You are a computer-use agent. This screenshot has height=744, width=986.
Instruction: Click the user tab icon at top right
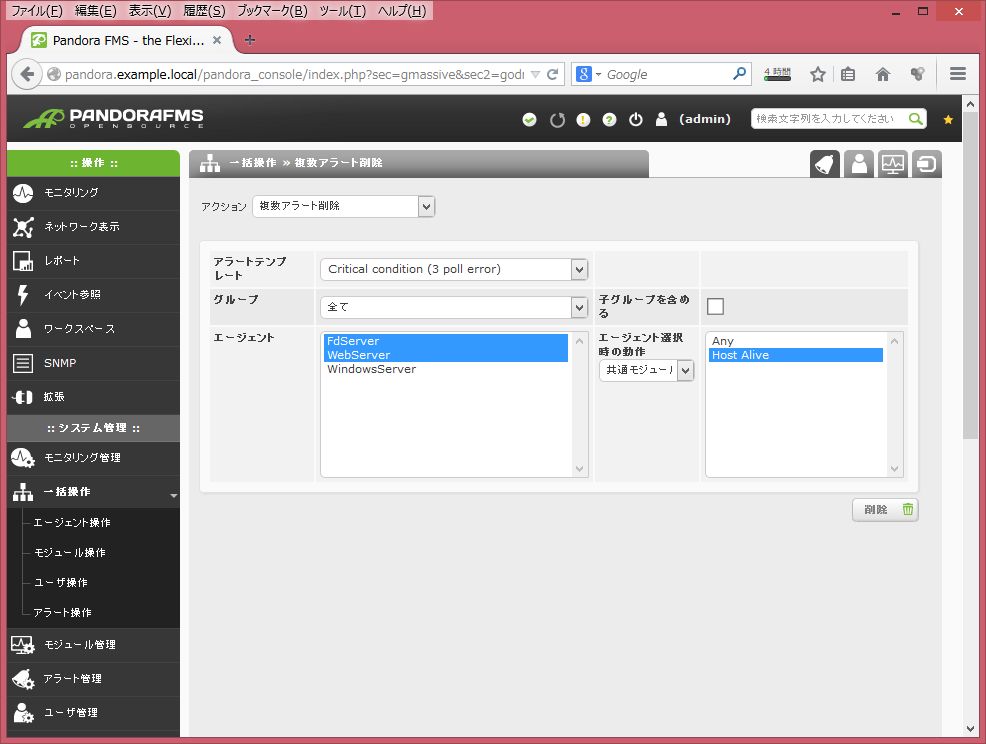tap(859, 164)
